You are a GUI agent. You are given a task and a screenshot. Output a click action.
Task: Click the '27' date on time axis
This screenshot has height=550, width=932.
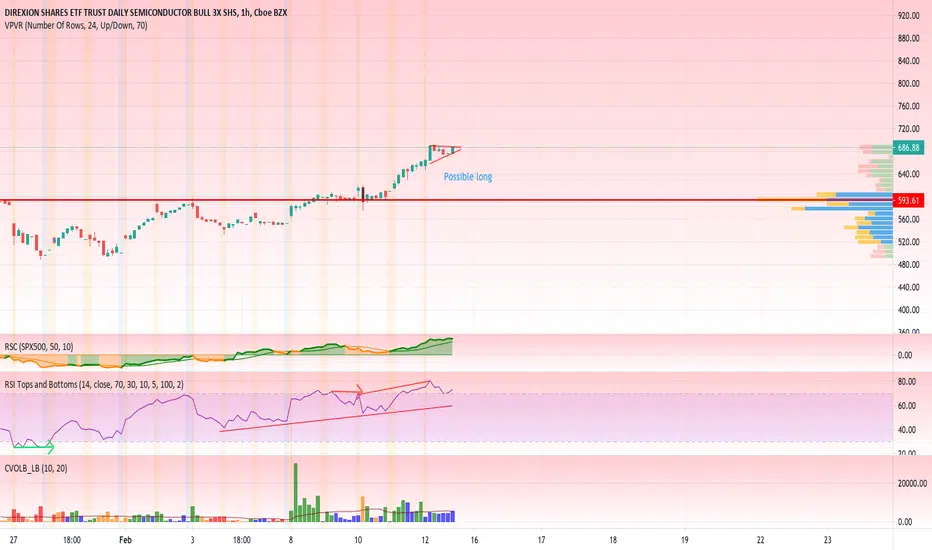(x=14, y=540)
